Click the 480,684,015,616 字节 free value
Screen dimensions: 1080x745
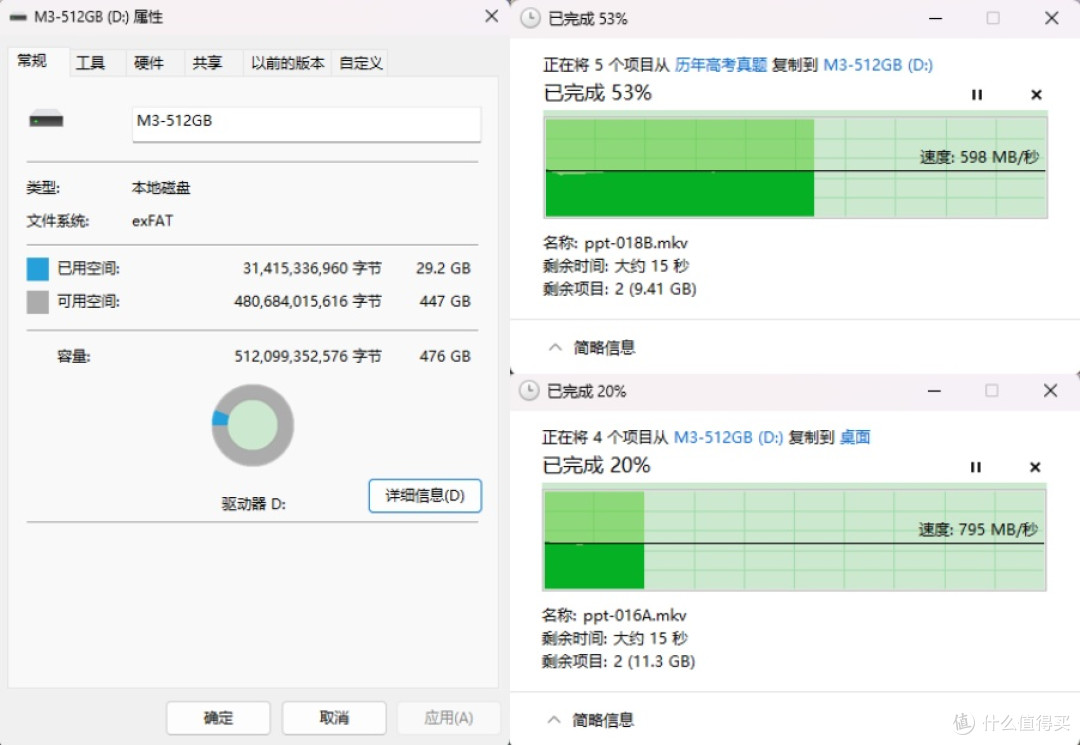(x=308, y=302)
